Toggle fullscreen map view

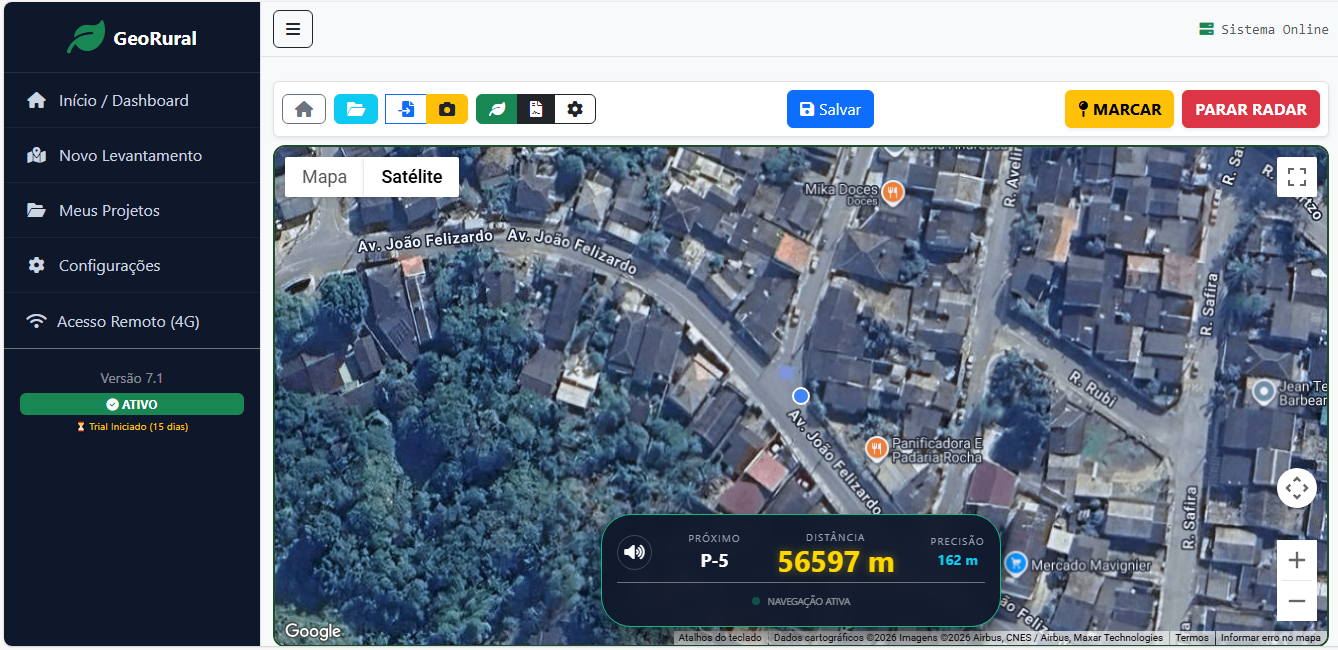[x=1297, y=177]
